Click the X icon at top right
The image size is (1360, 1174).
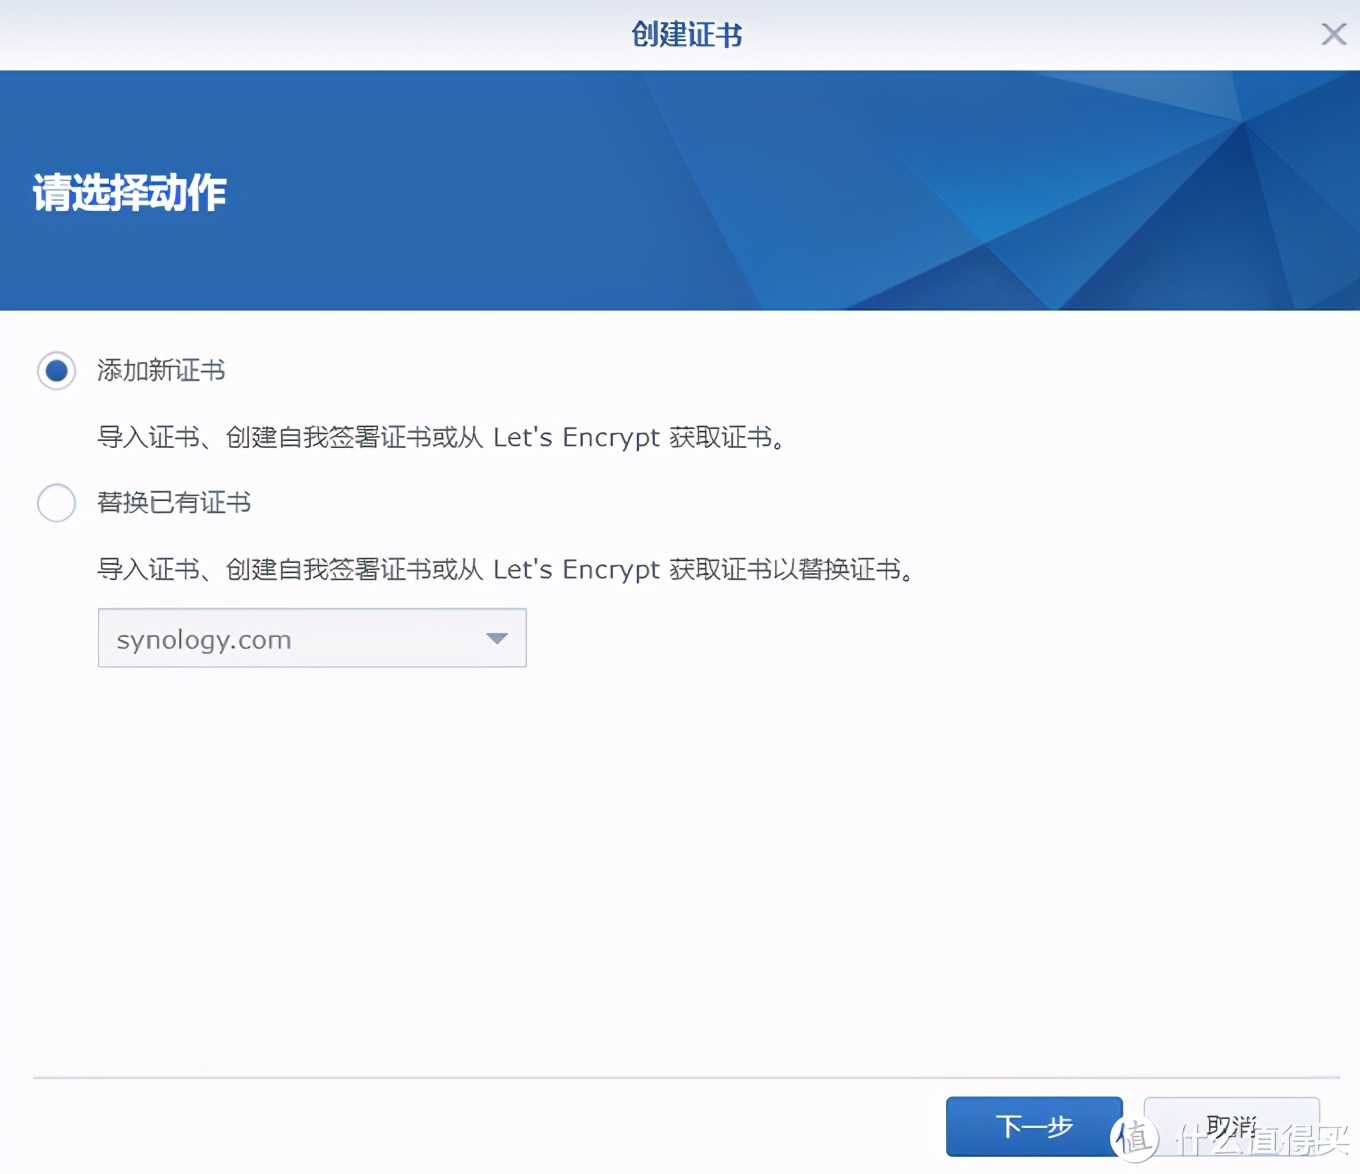[x=1333, y=33]
